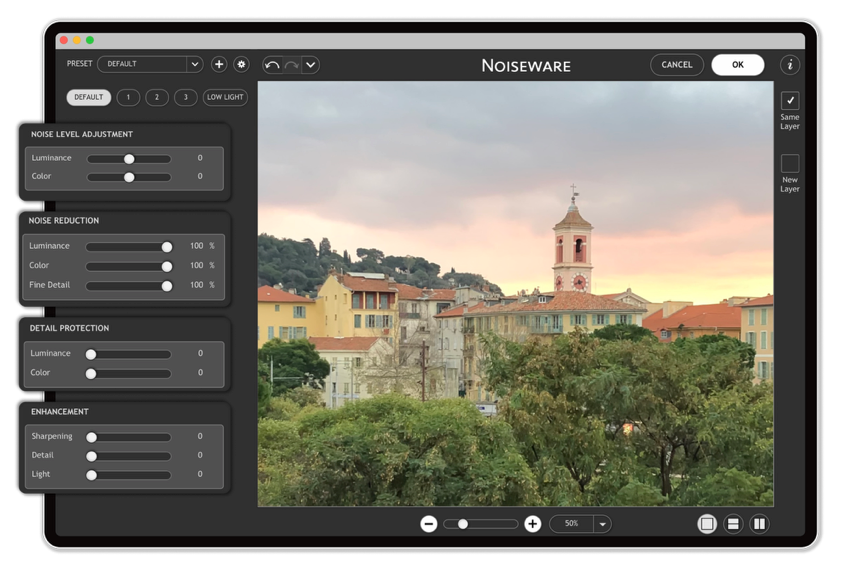The image size is (844, 584).
Task: Click the preview image of the town
Action: [x=515, y=294]
